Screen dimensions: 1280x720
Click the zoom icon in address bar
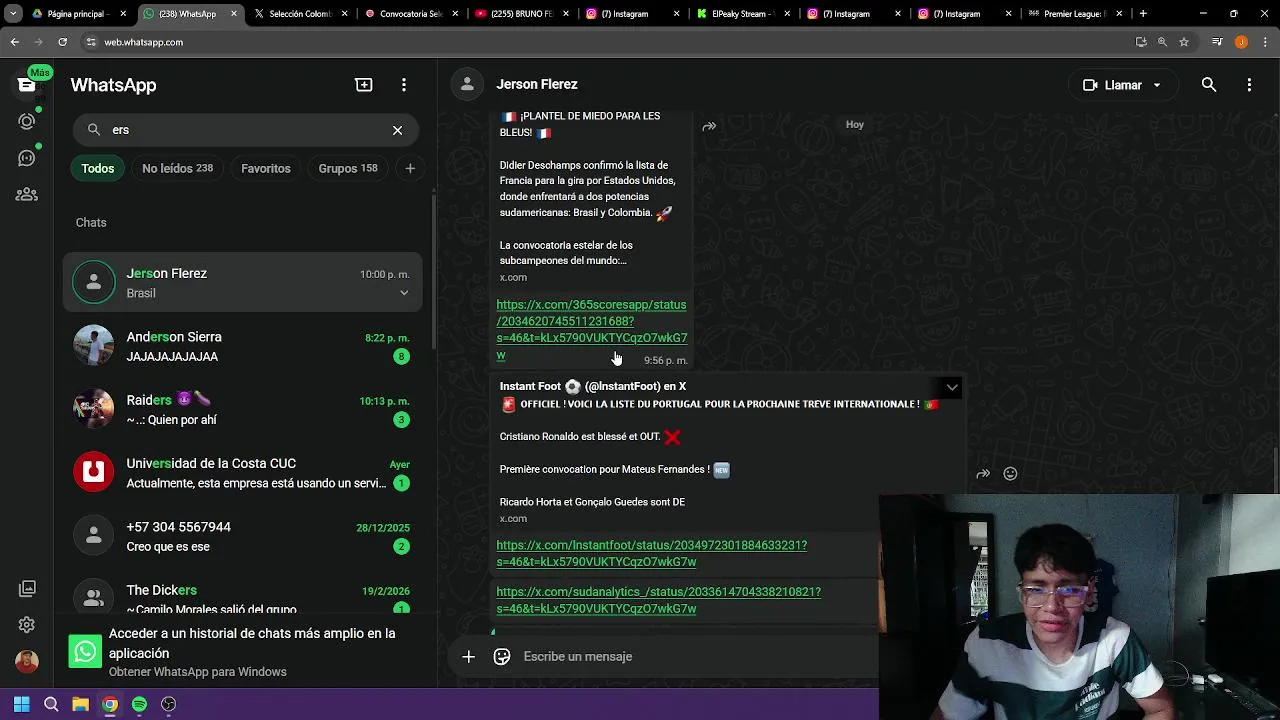pos(1162,42)
